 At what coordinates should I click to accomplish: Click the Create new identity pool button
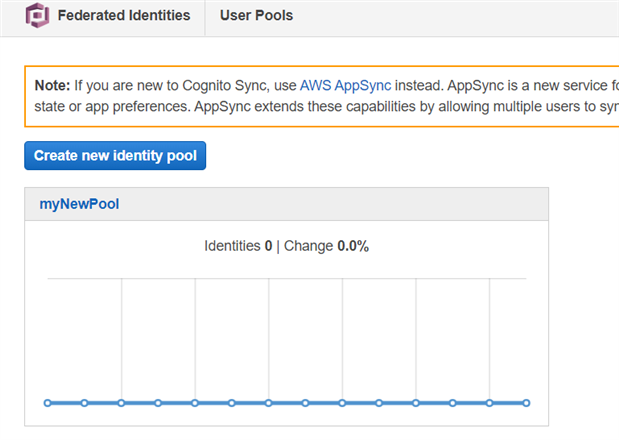click(x=115, y=156)
